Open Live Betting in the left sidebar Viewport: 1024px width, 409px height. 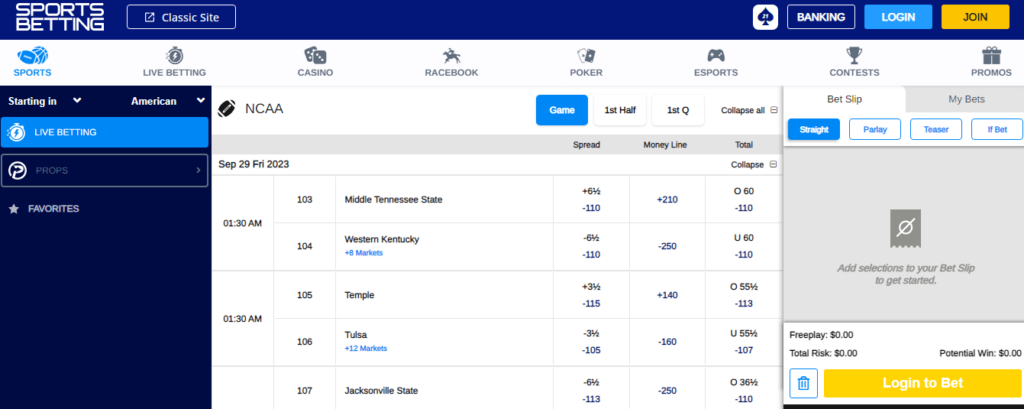point(105,133)
